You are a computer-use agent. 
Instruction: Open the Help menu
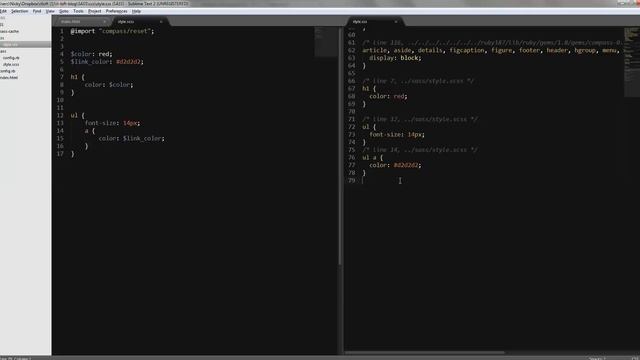click(x=136, y=11)
